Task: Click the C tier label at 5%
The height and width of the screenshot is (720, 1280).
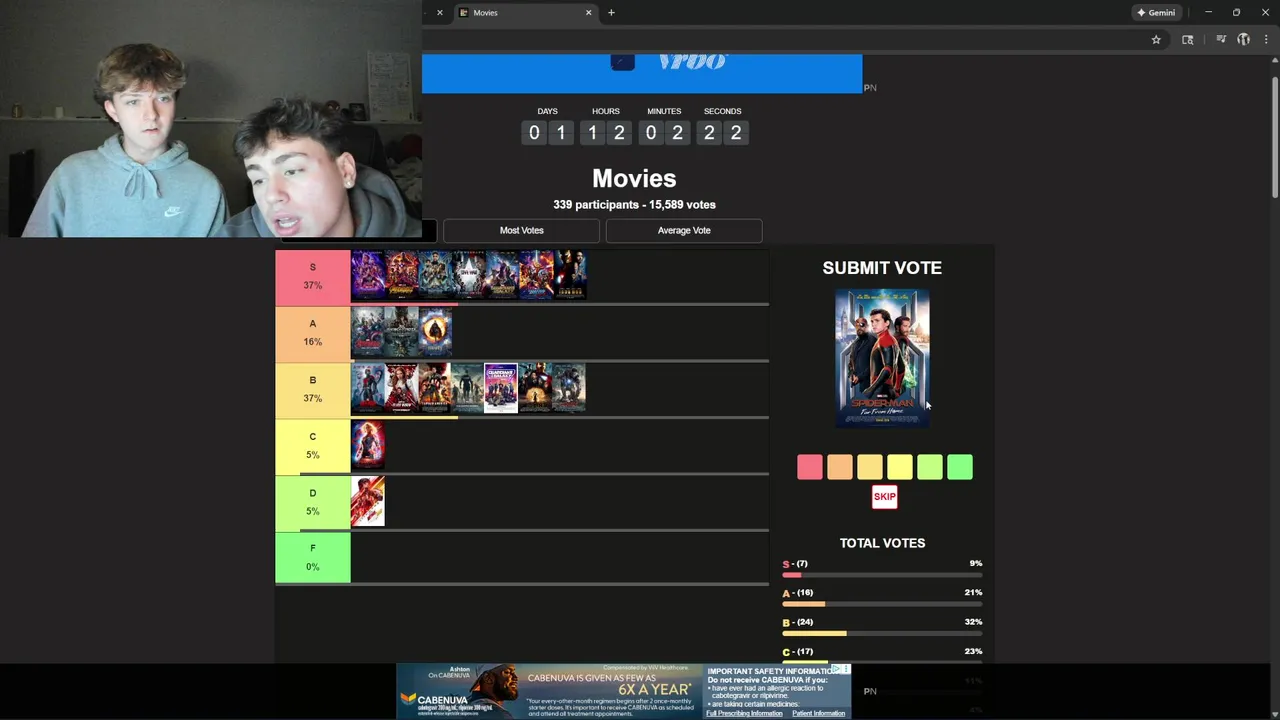Action: [x=313, y=446]
